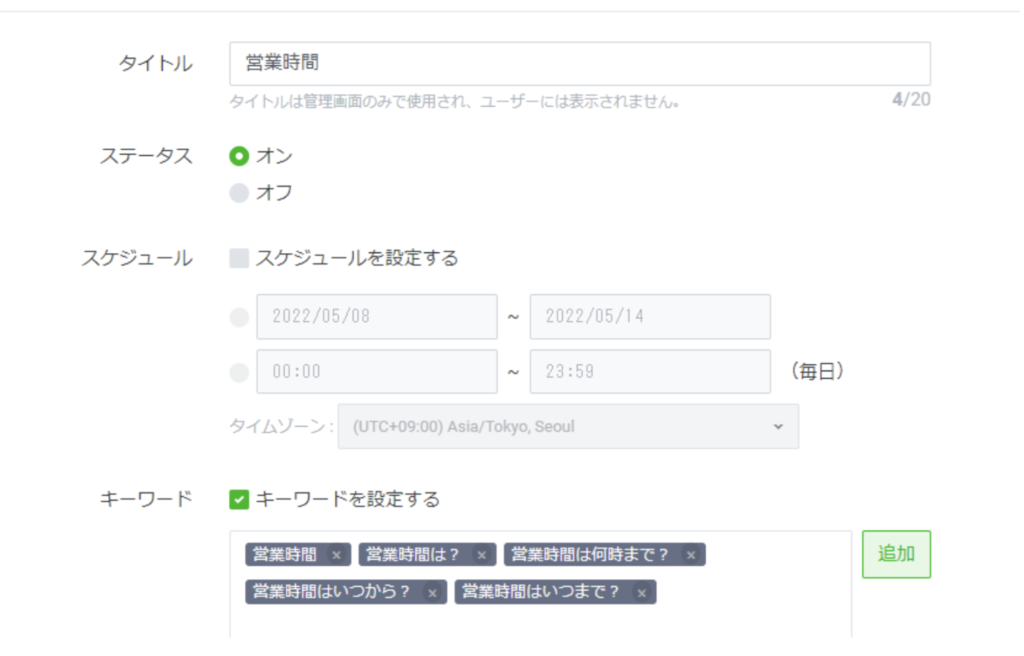
Task: Select the オン status radio button
Action: click(x=239, y=156)
